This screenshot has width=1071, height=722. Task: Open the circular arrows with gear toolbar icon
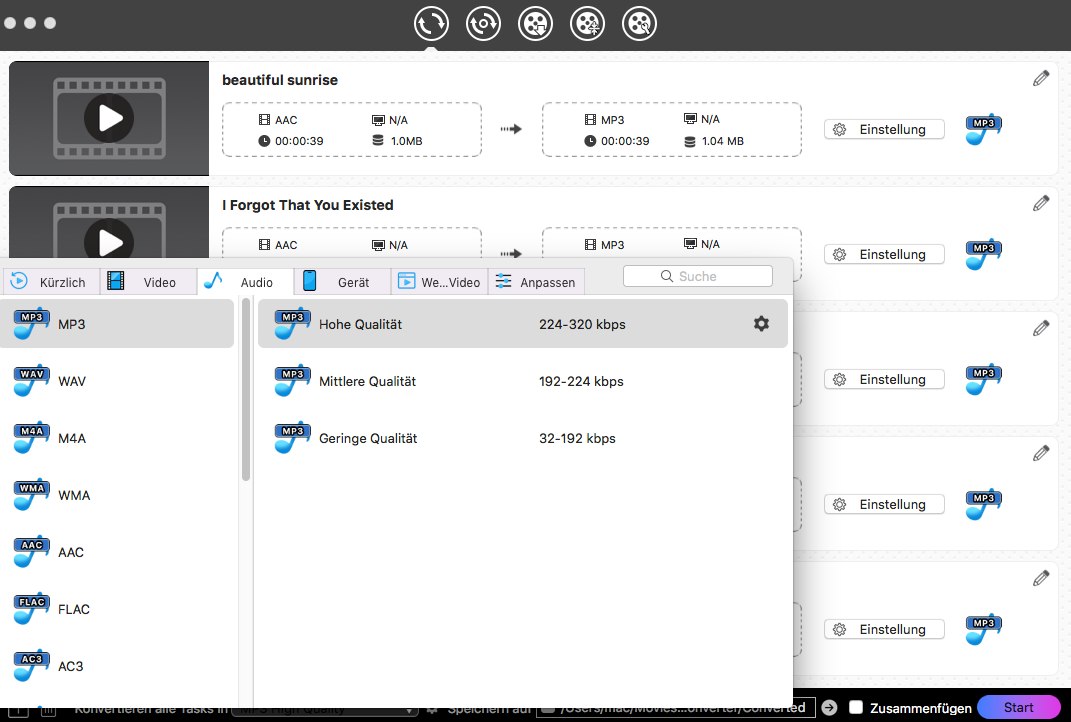[x=483, y=23]
